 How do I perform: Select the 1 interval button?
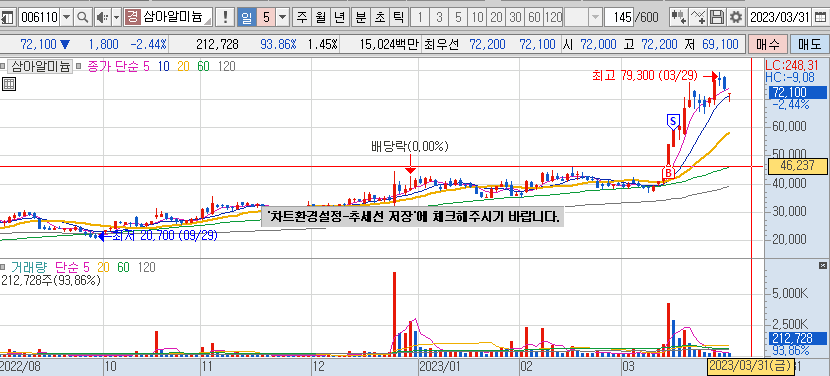420,17
